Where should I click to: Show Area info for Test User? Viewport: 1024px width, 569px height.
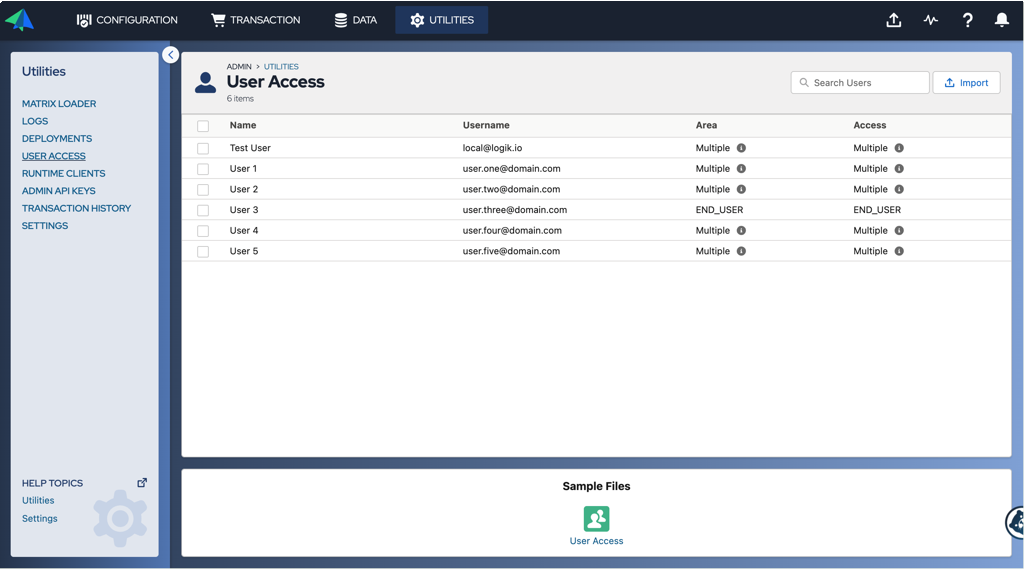click(741, 148)
